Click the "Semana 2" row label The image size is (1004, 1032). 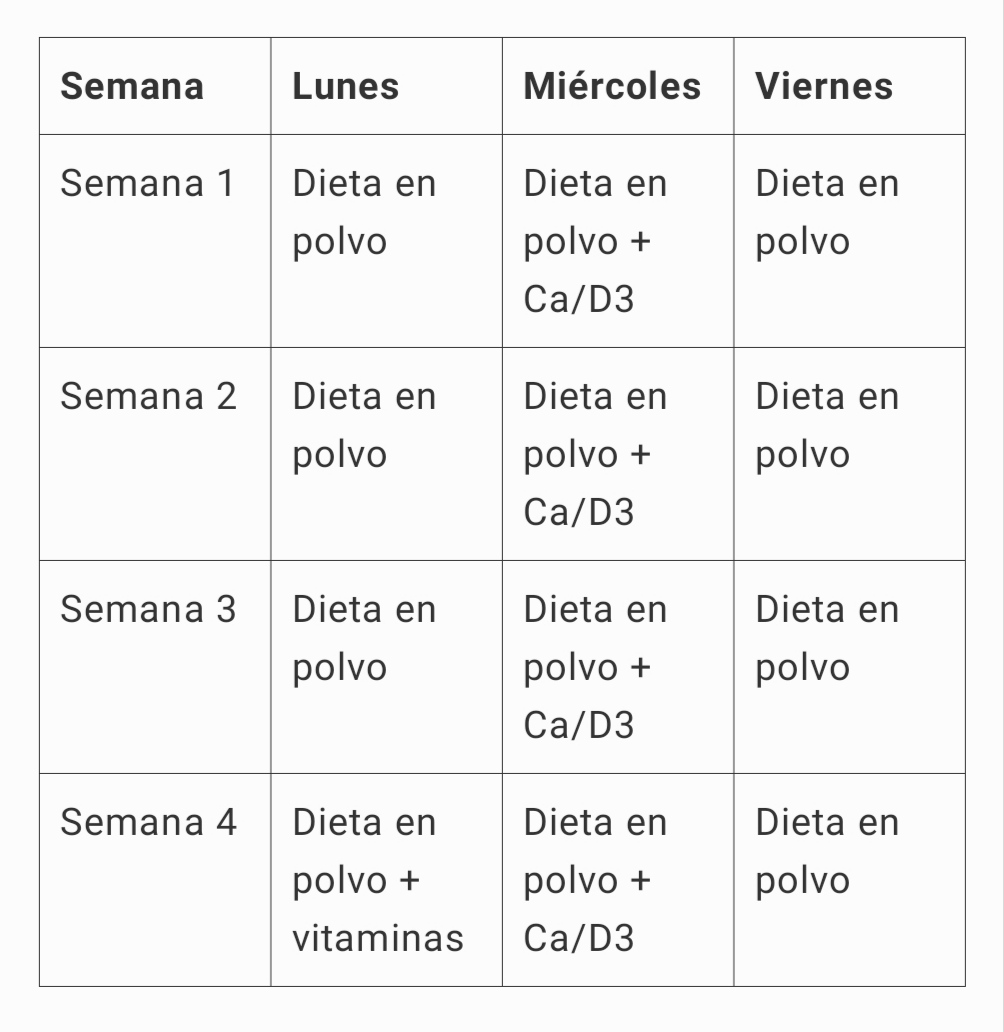[x=148, y=397]
